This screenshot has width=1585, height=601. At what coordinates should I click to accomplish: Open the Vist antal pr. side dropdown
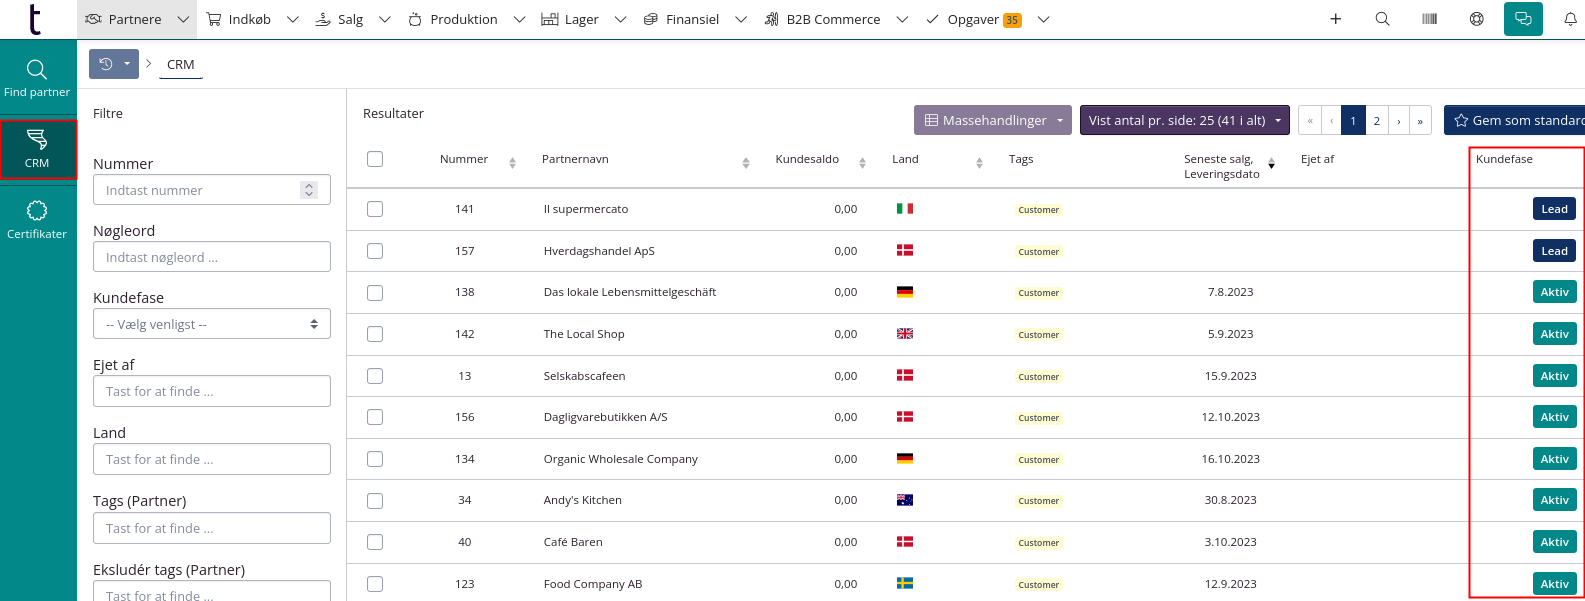click(x=1184, y=120)
